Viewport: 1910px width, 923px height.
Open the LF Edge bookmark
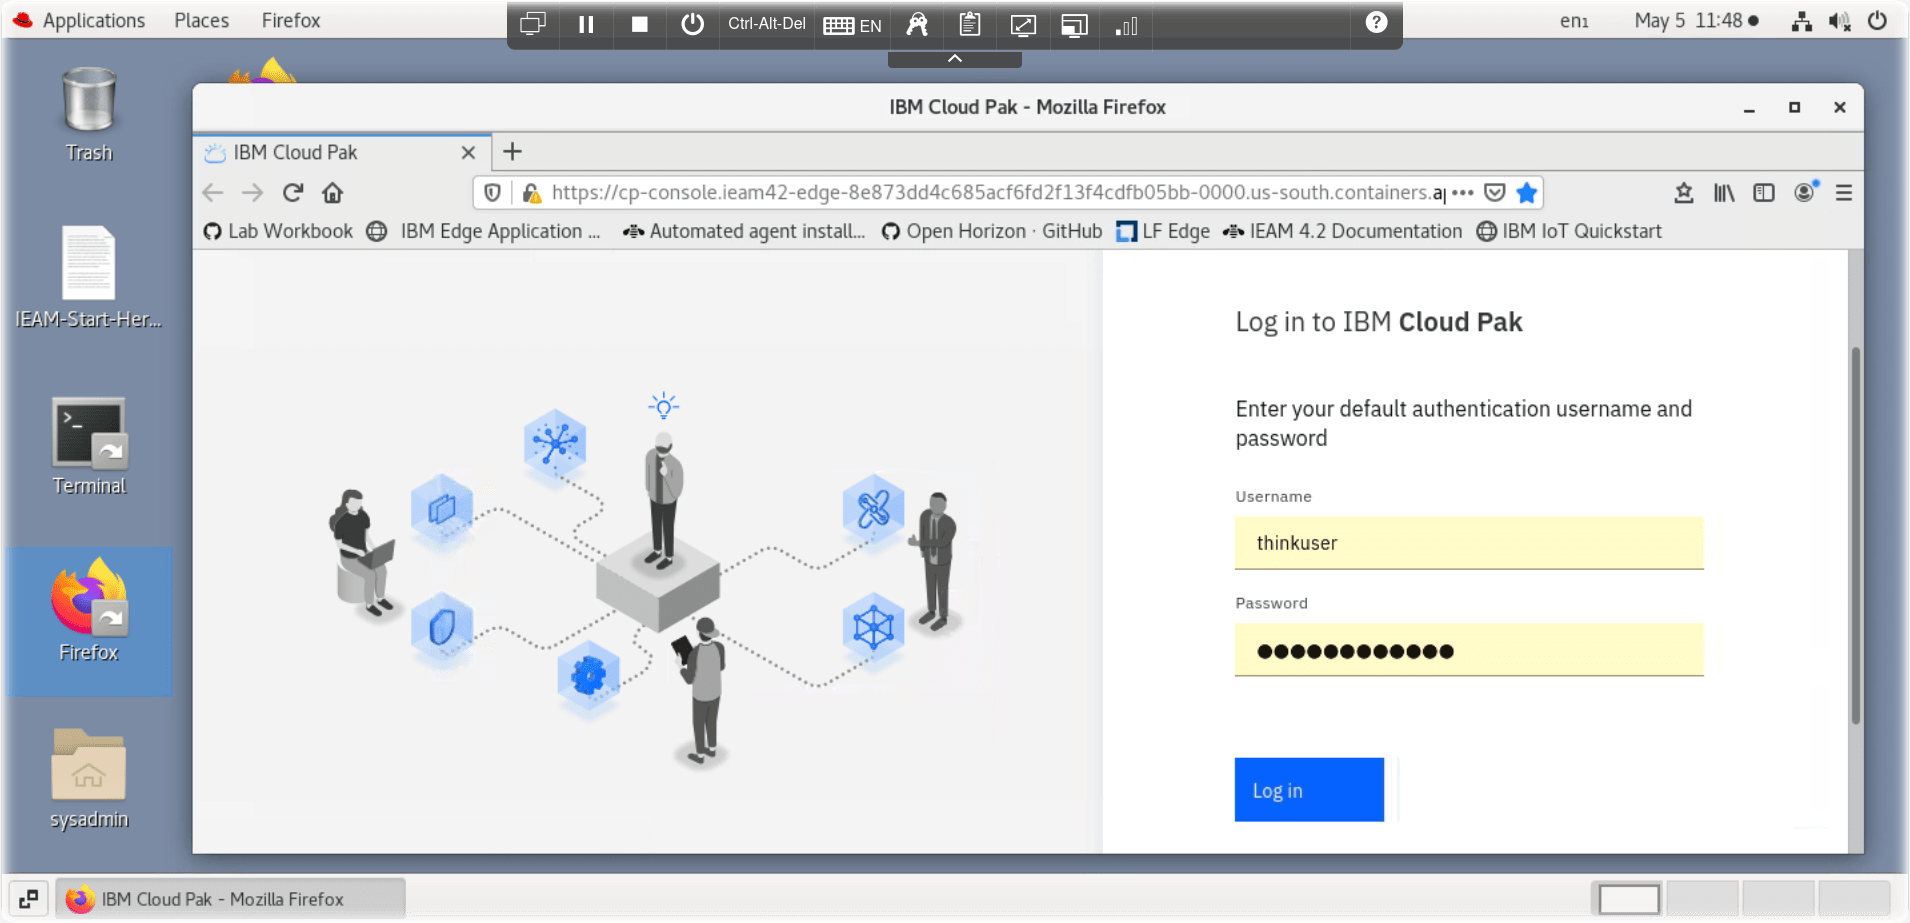[1163, 231]
